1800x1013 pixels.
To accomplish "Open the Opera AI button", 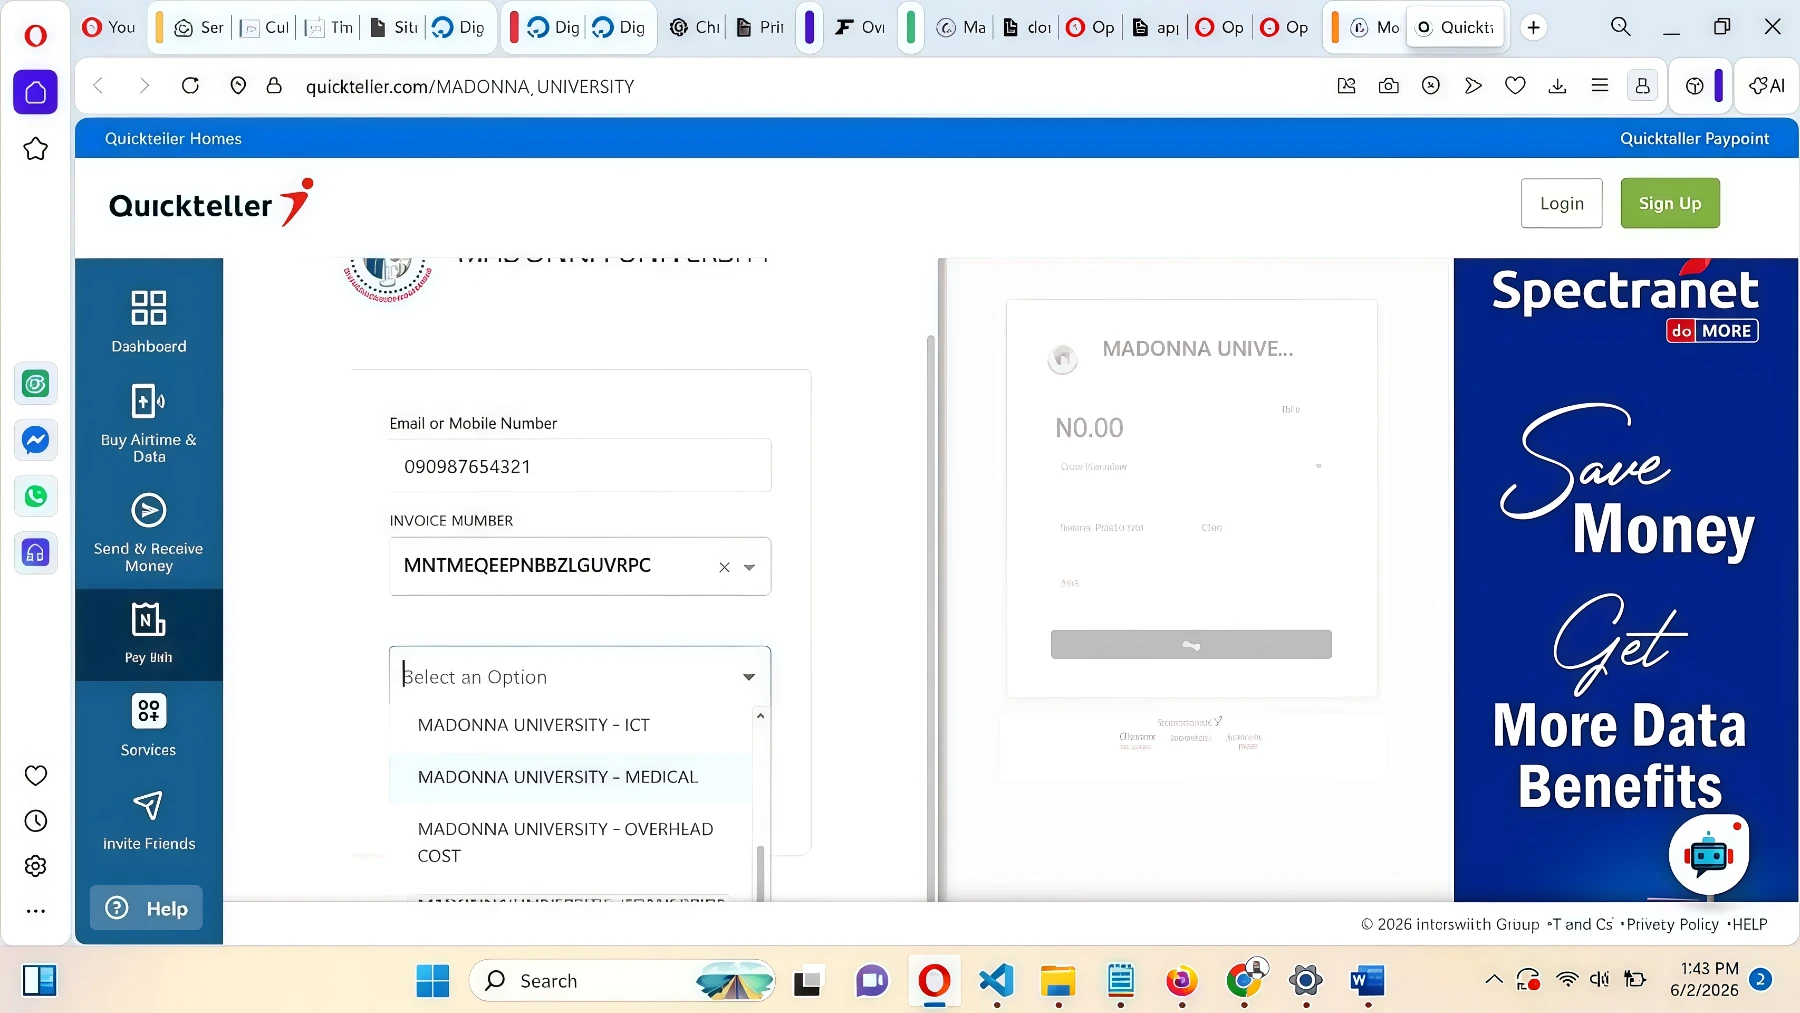I will pyautogui.click(x=1767, y=86).
